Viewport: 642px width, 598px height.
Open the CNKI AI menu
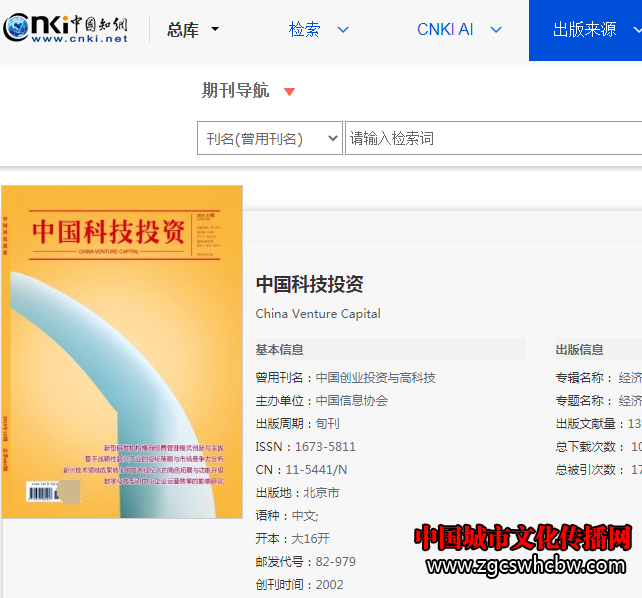click(x=445, y=30)
